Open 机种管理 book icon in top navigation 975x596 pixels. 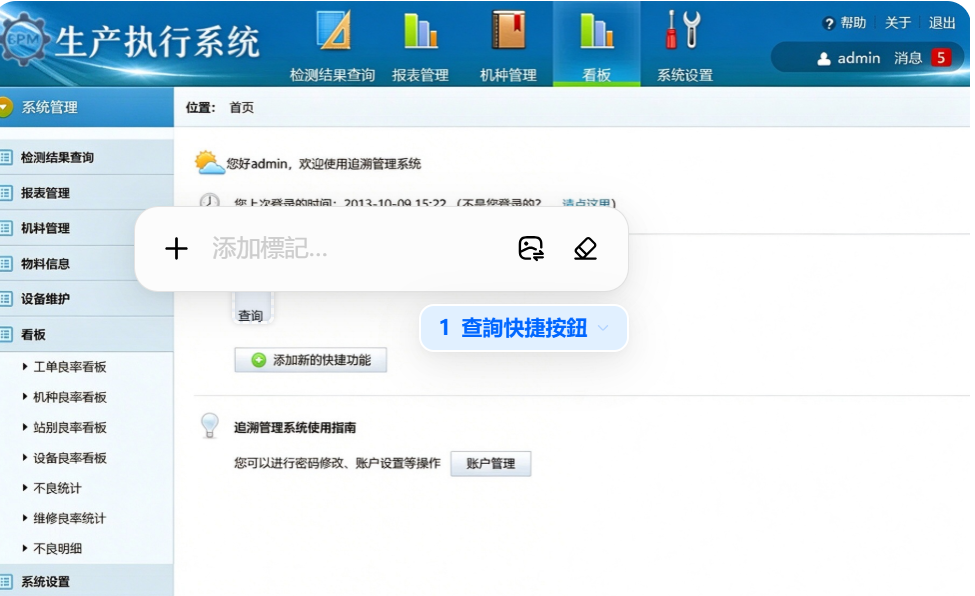(x=509, y=30)
